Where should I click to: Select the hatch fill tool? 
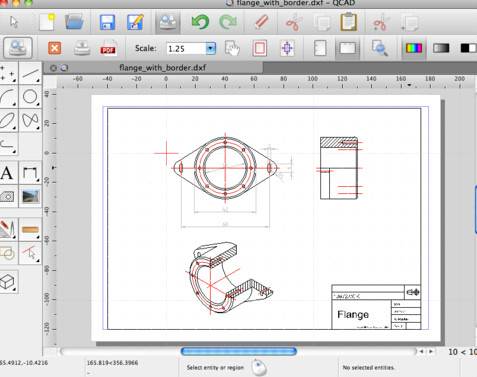pos(7,197)
